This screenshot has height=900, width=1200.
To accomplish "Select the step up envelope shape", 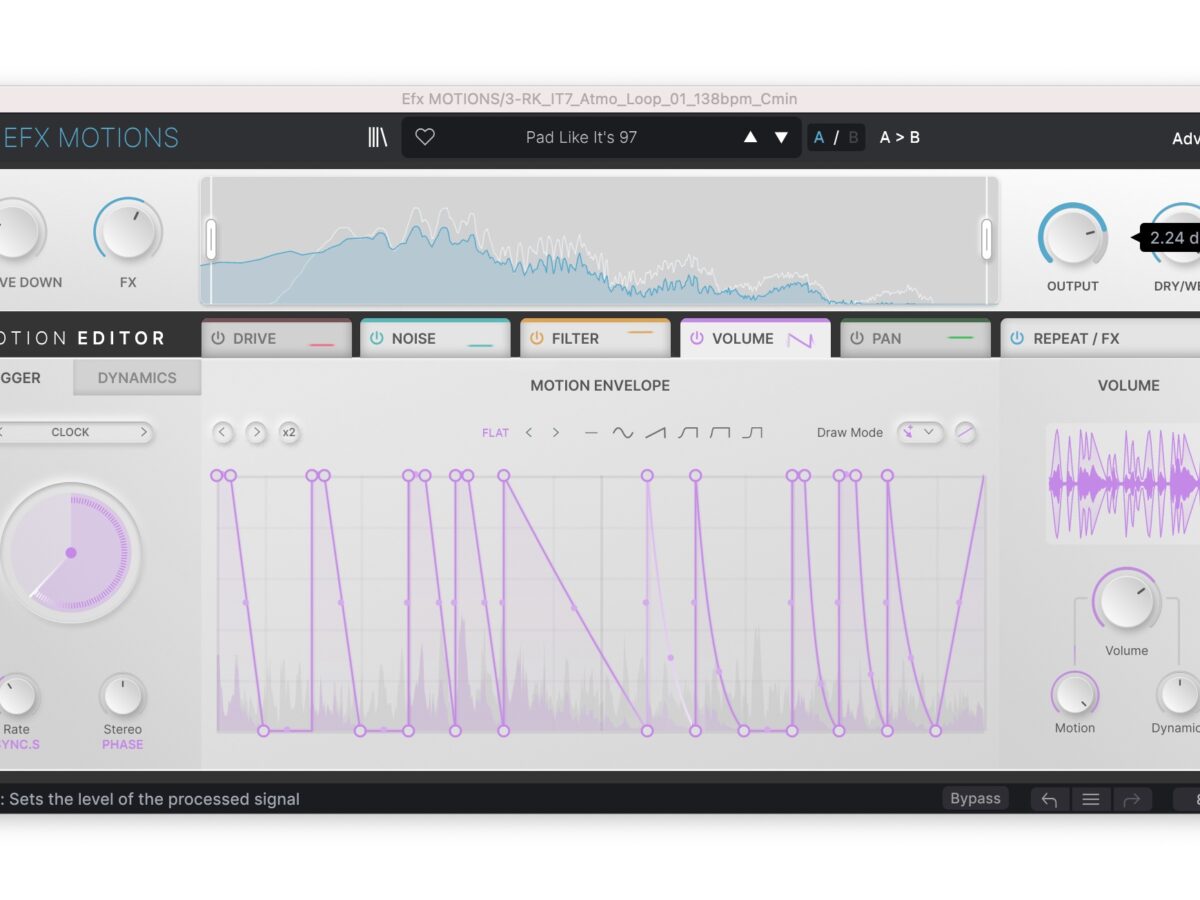I will pyautogui.click(x=753, y=433).
